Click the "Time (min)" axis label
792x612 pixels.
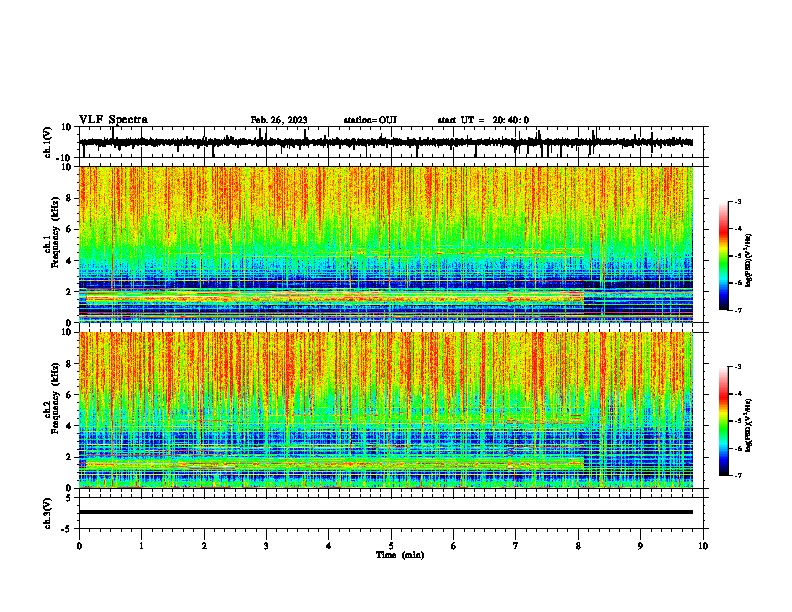tap(400, 555)
